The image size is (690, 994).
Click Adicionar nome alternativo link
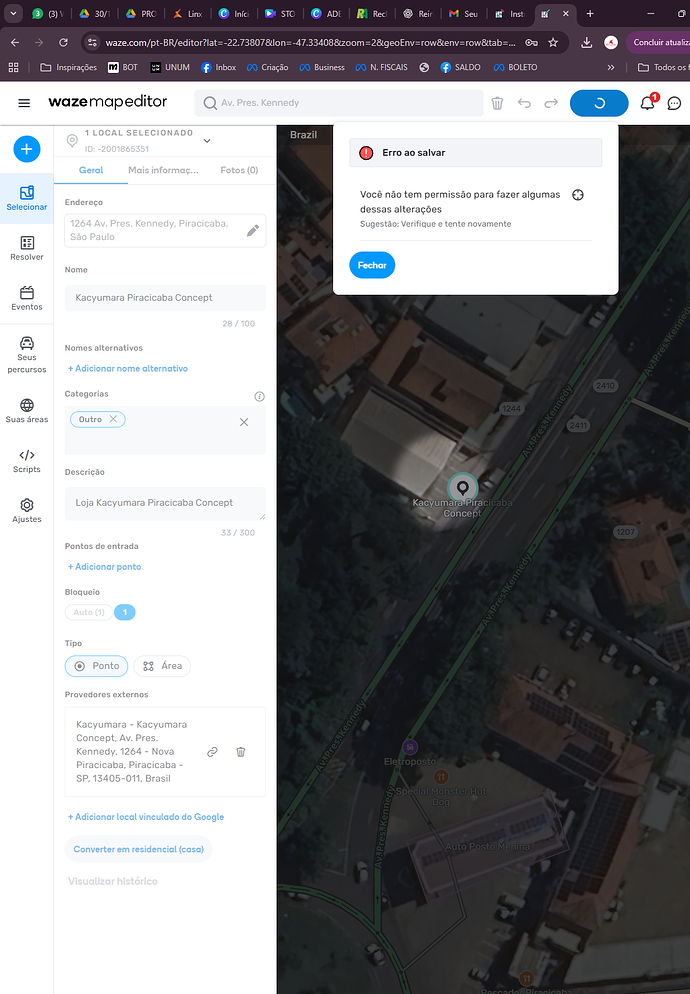(x=127, y=368)
